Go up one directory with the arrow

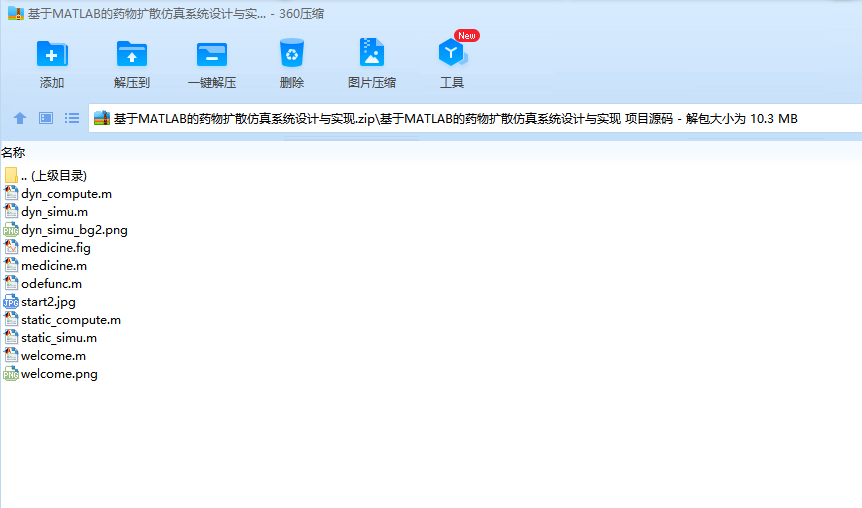[x=20, y=118]
